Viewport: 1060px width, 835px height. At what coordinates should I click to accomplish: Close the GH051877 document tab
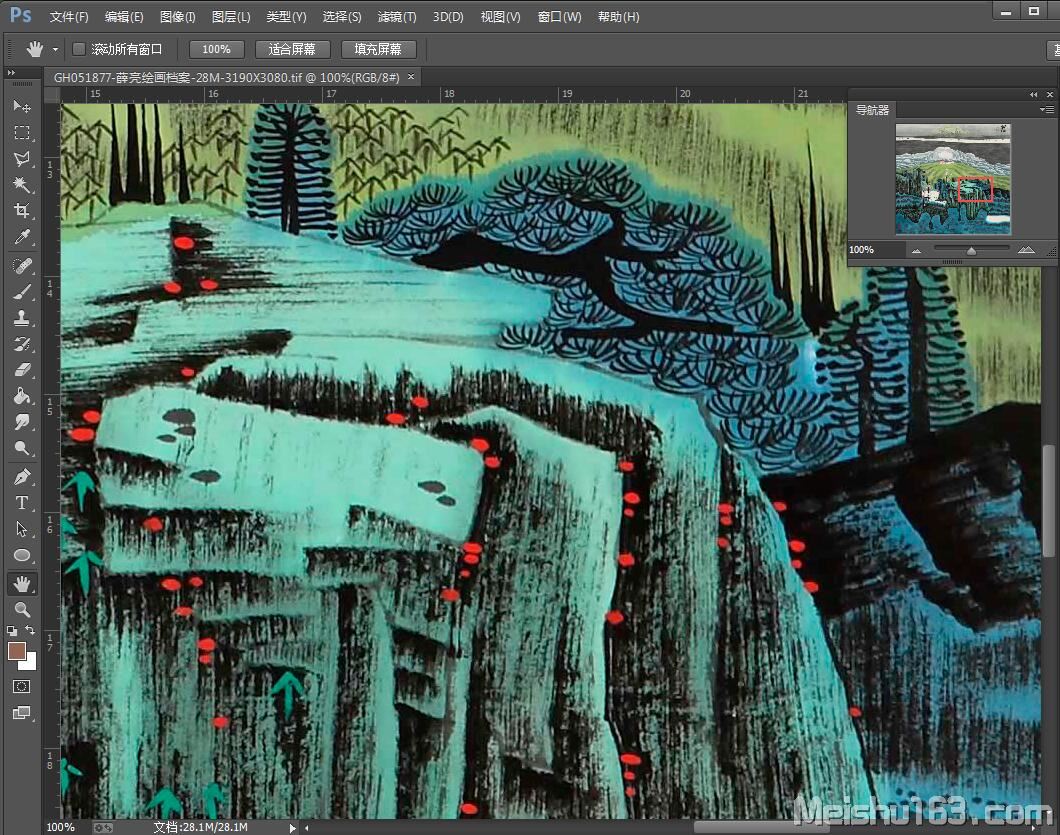pyautogui.click(x=410, y=77)
